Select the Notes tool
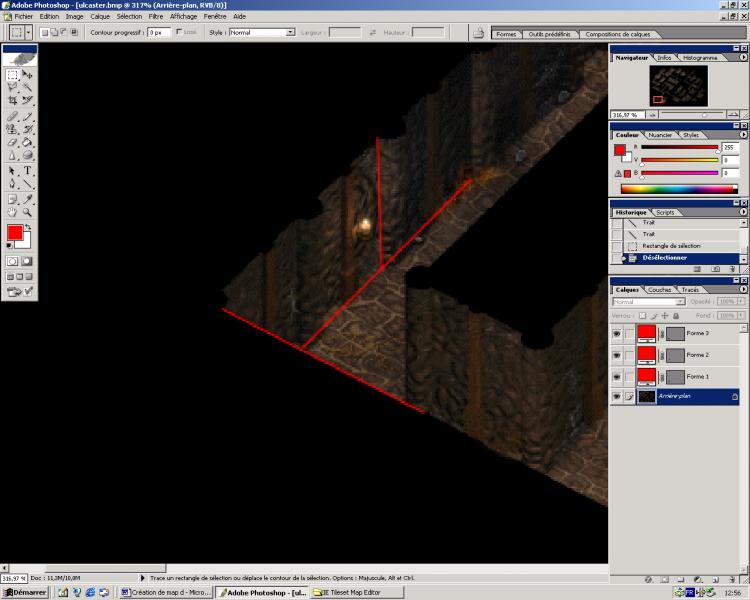 point(12,200)
